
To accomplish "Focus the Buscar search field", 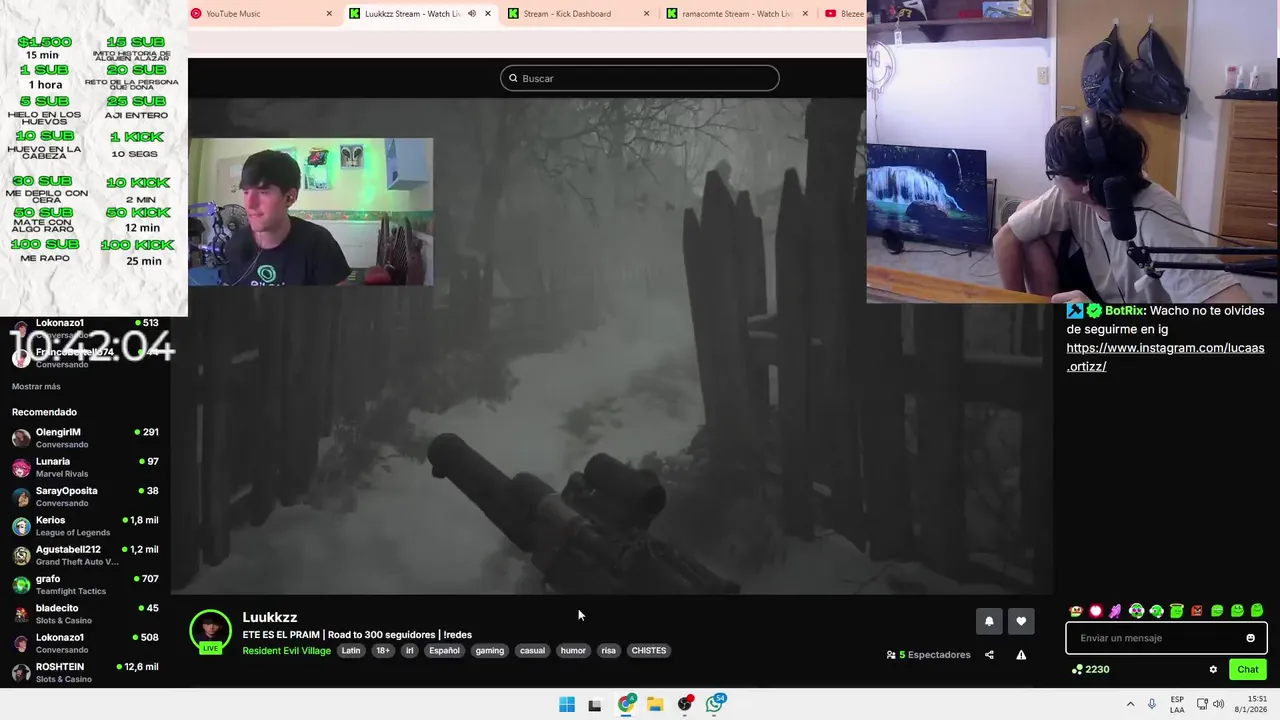I will pos(640,78).
